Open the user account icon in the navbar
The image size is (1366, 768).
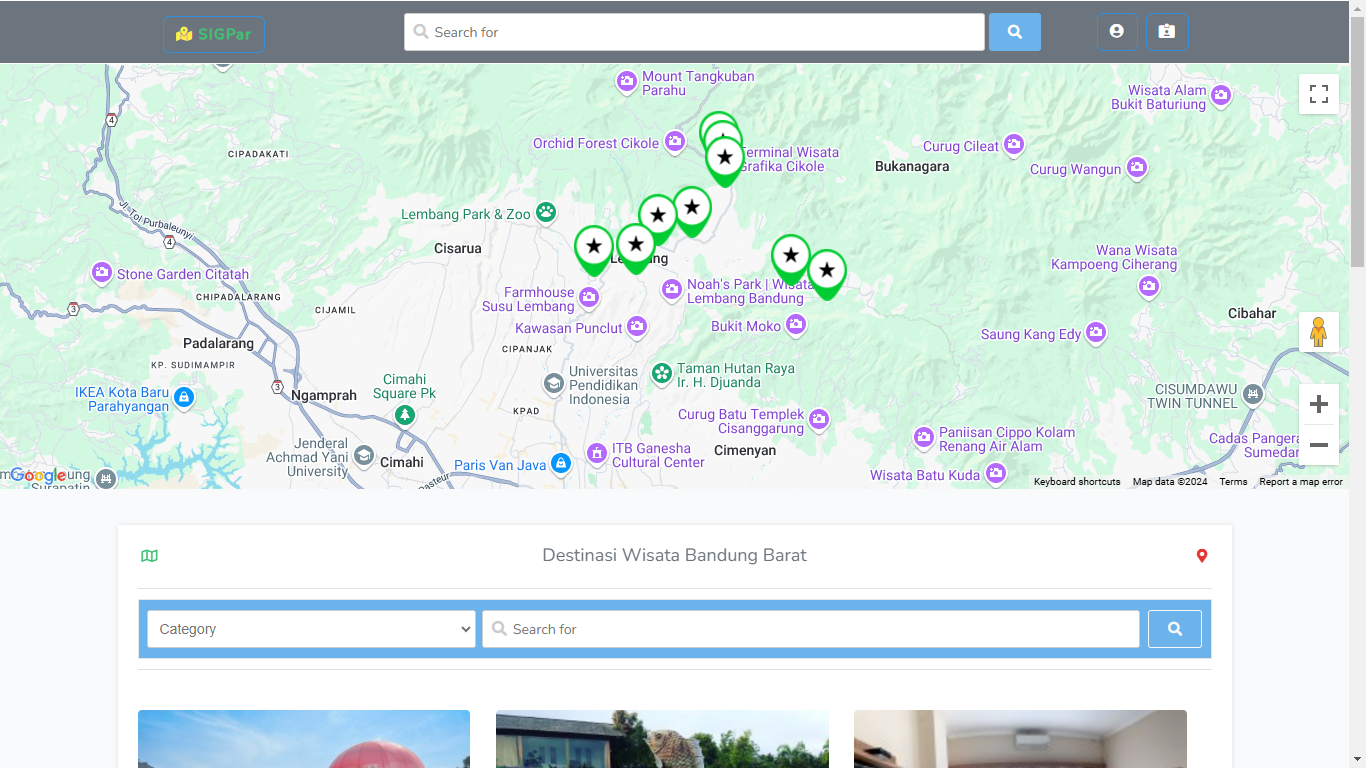click(x=1117, y=31)
